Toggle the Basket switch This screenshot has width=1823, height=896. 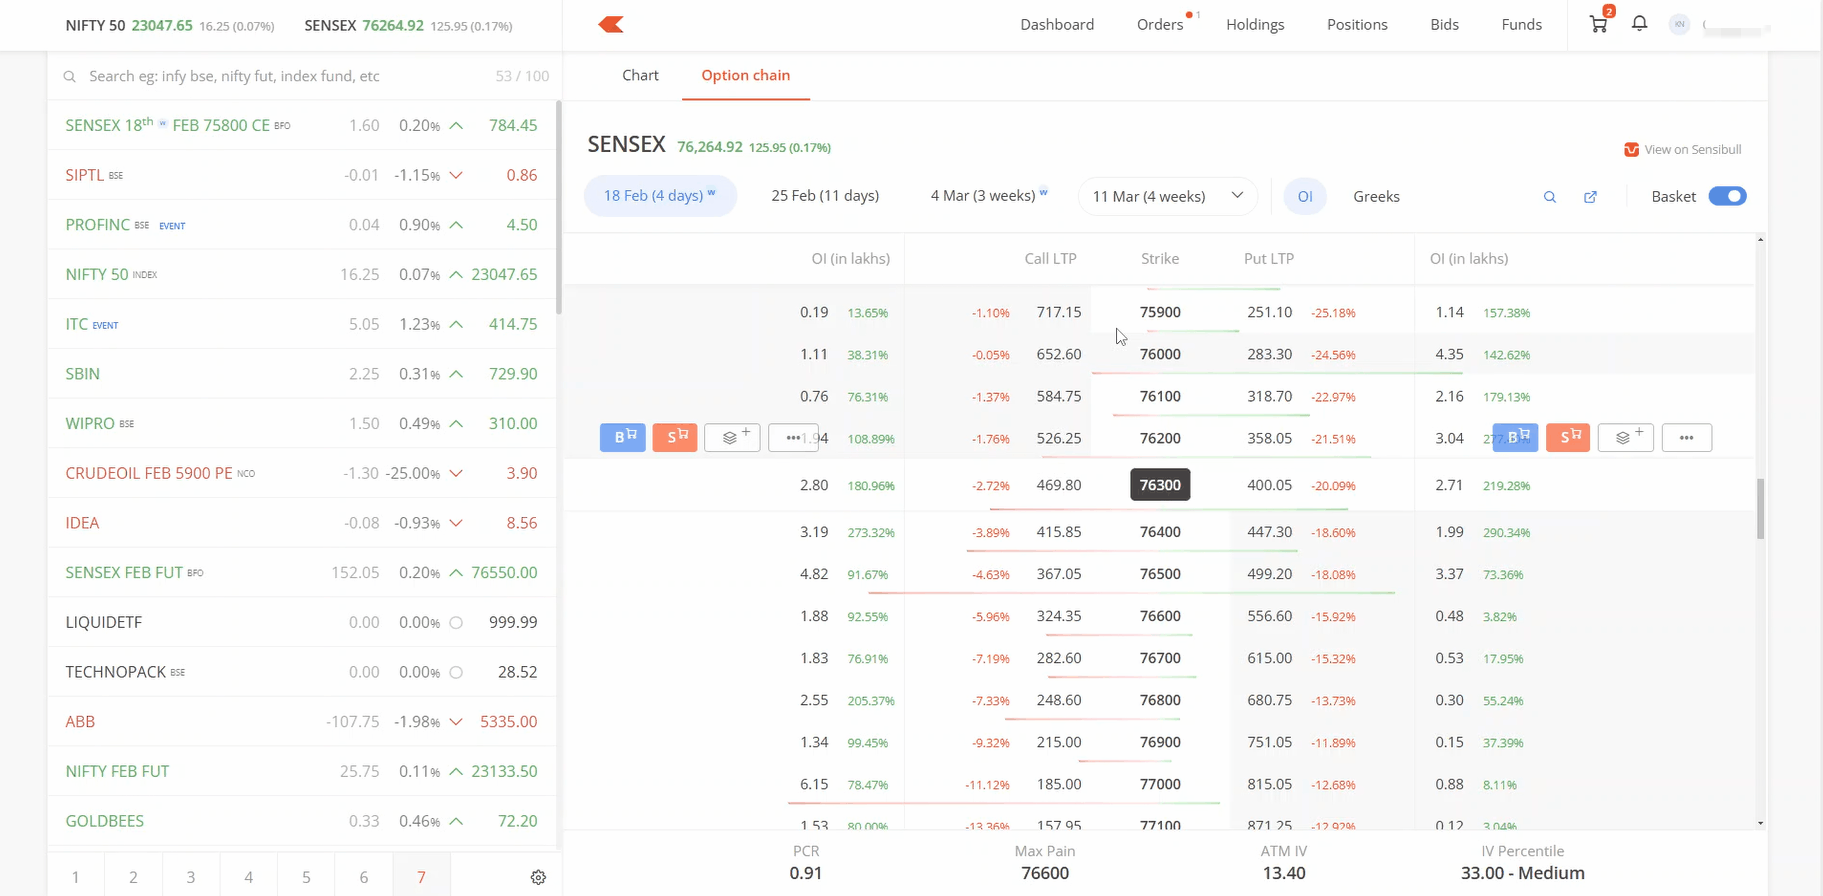click(1727, 196)
